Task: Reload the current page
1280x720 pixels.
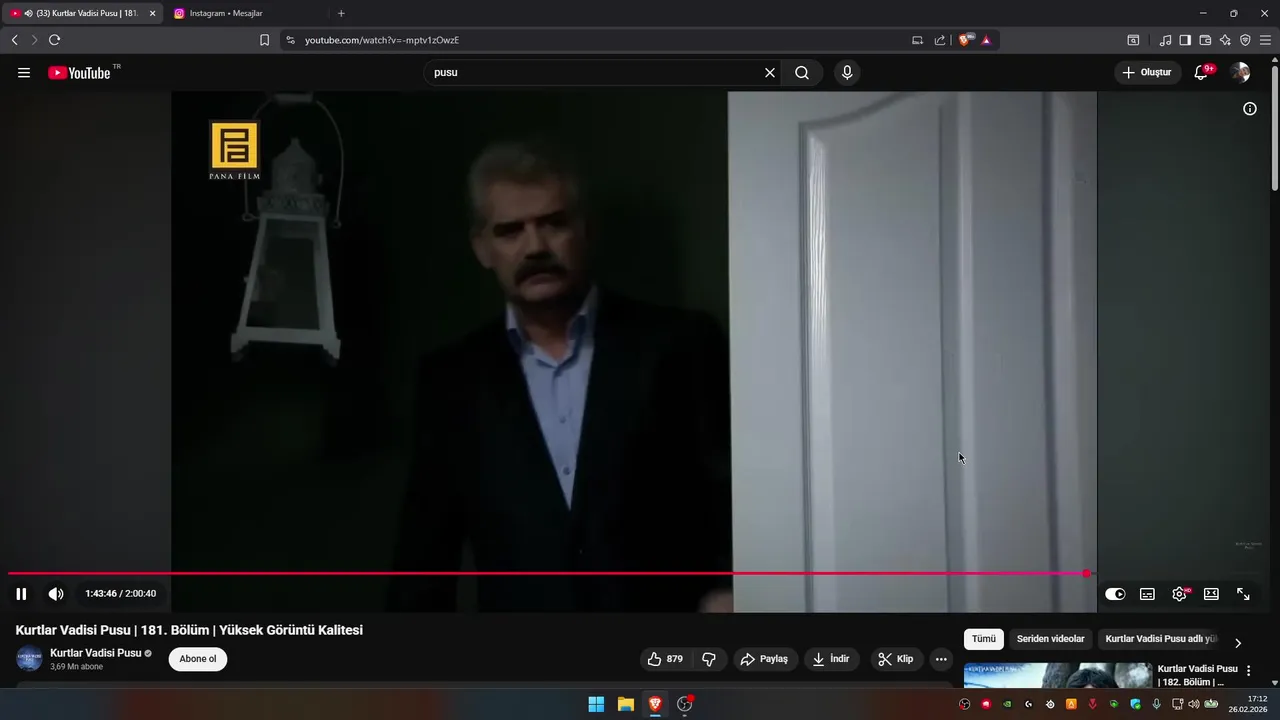Action: pyautogui.click(x=54, y=40)
